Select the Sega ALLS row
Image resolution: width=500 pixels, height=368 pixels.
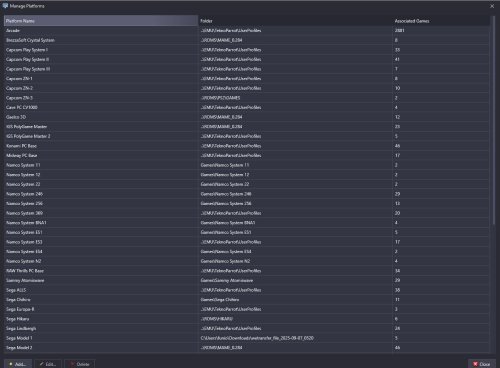(246, 290)
